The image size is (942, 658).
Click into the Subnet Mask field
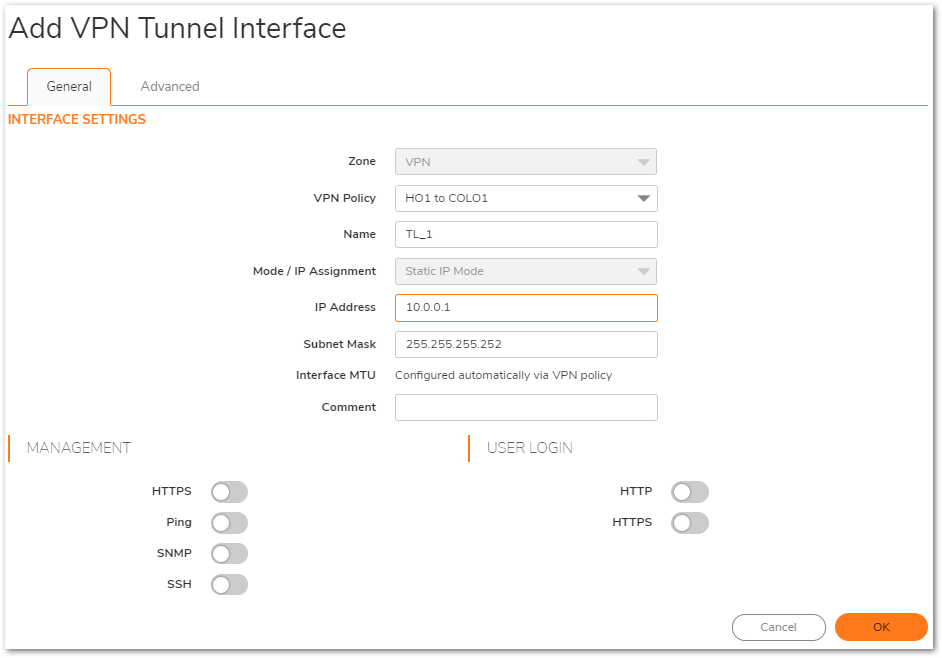tap(525, 344)
